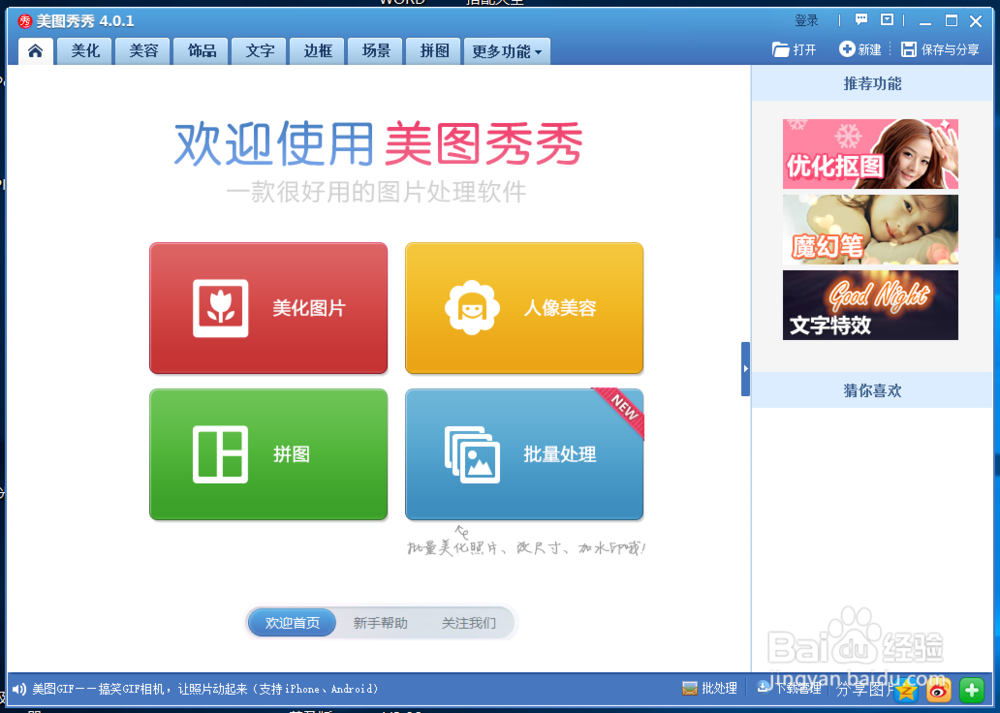Click the 登录 login link
Viewport: 1000px width, 713px height.
tap(806, 21)
